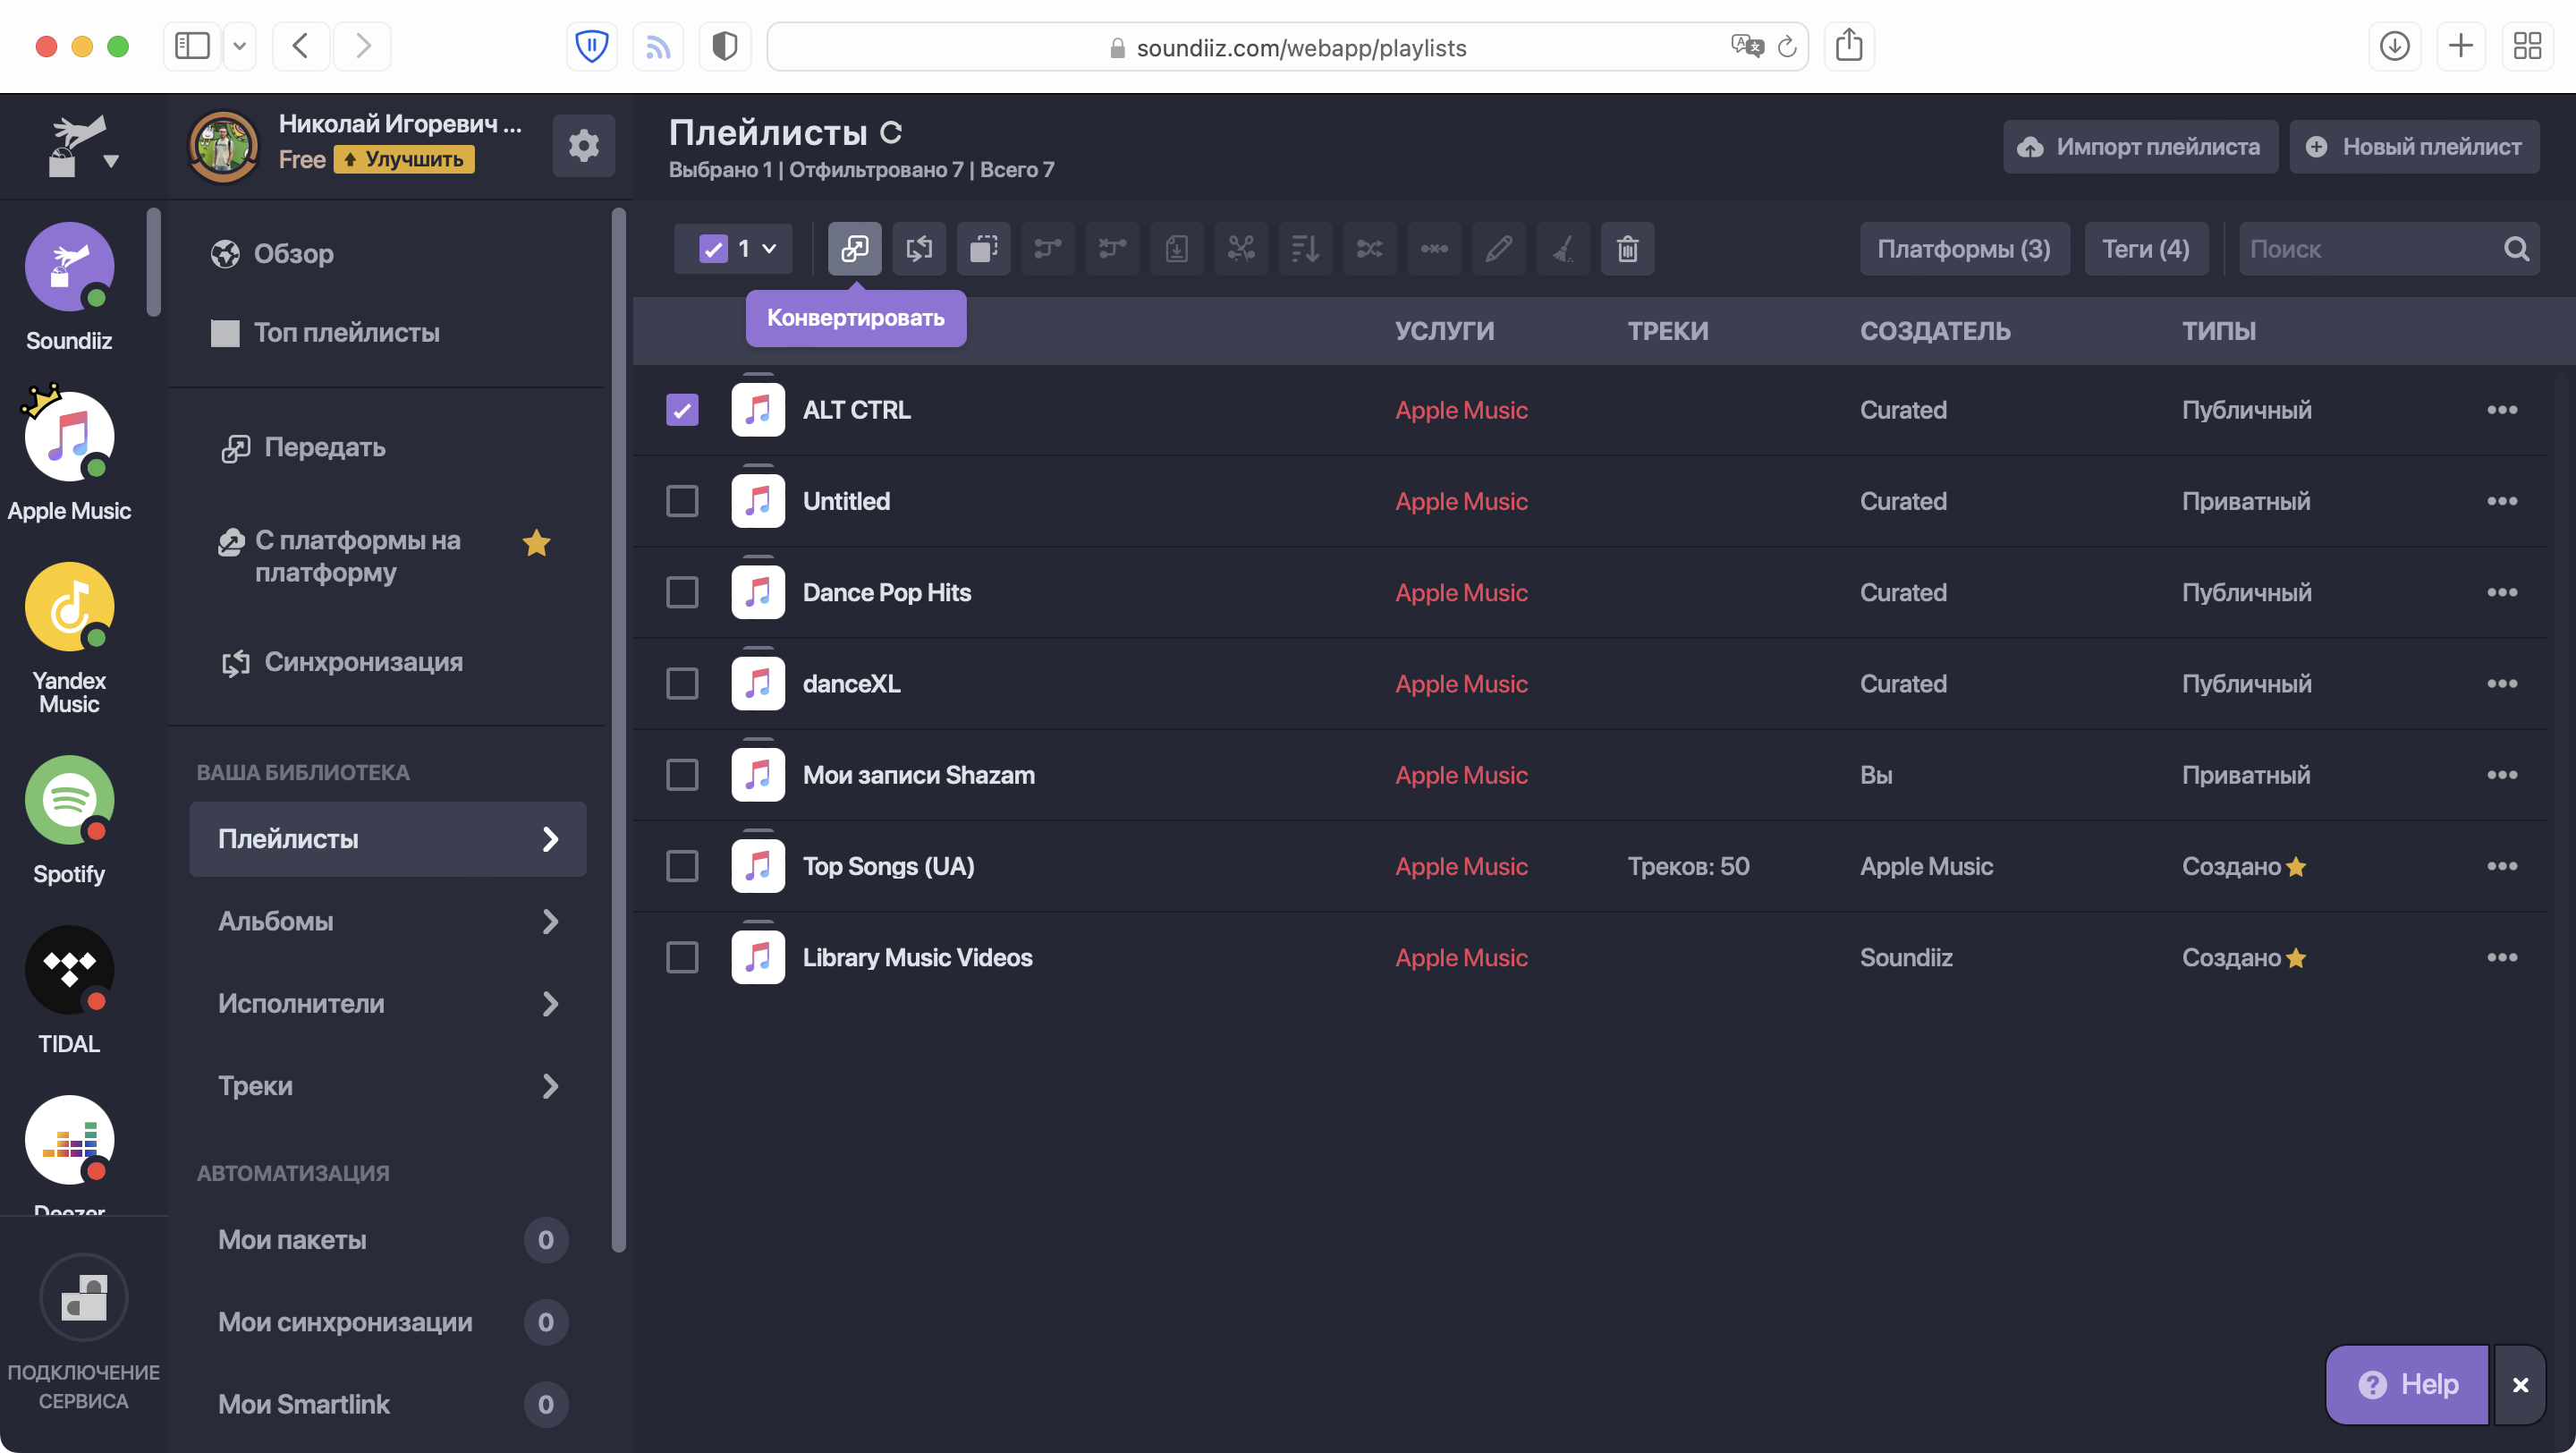Click the trash Delete toolbar icon
The height and width of the screenshot is (1453, 2576).
(x=1627, y=248)
